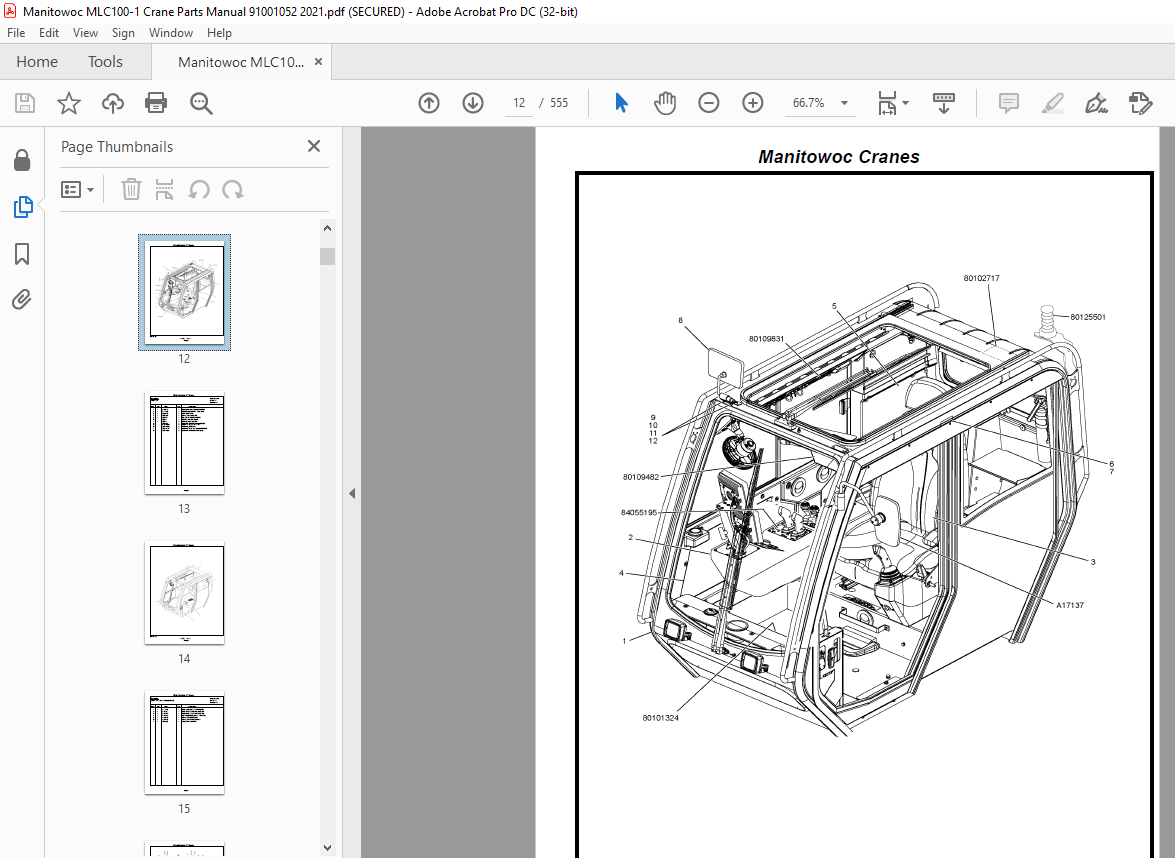Delete selected page thumbnail
This screenshot has width=1175, height=858.
[x=131, y=190]
